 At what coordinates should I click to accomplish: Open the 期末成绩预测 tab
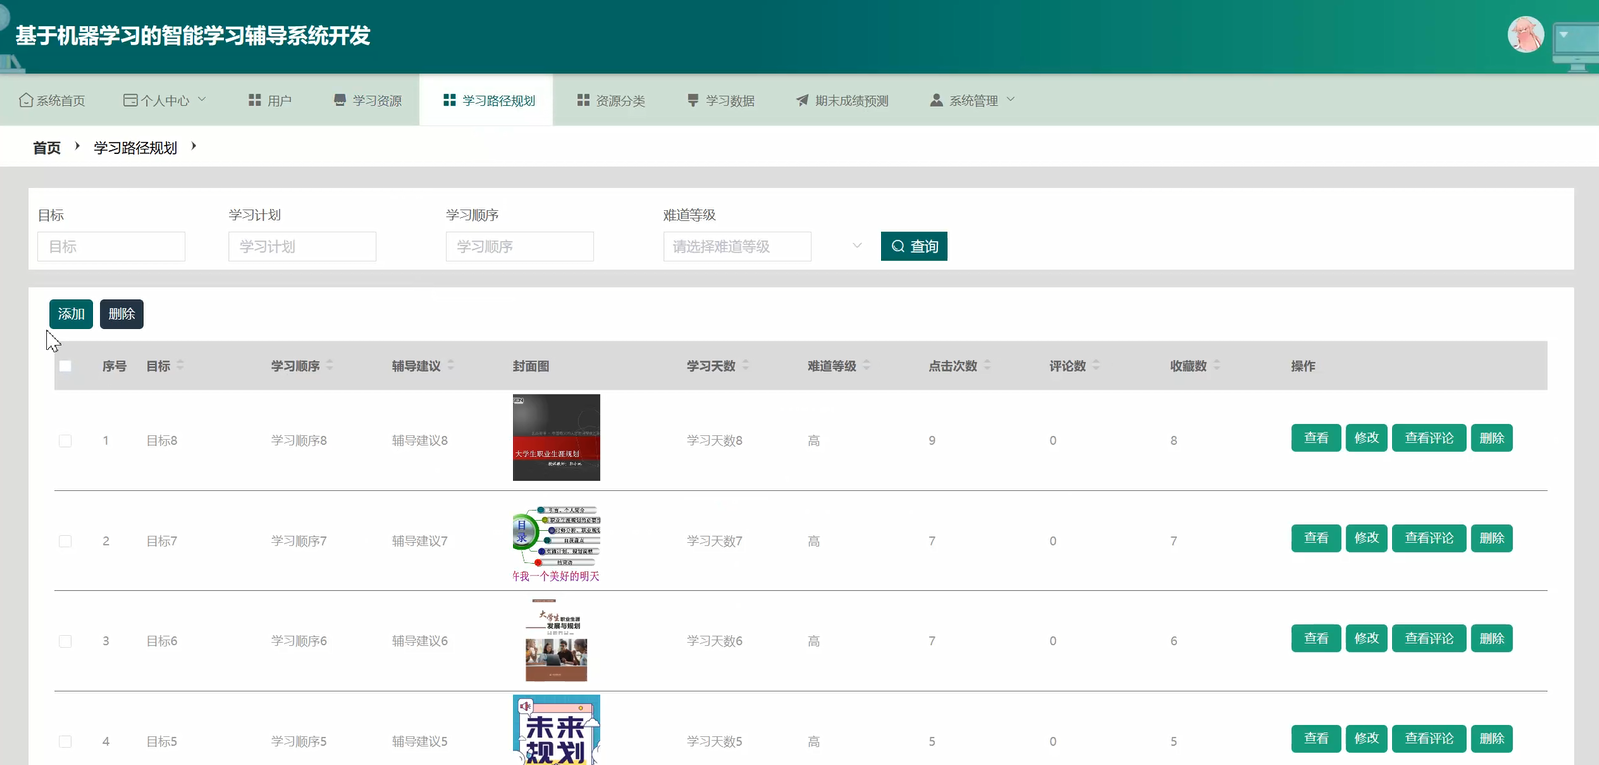(842, 100)
